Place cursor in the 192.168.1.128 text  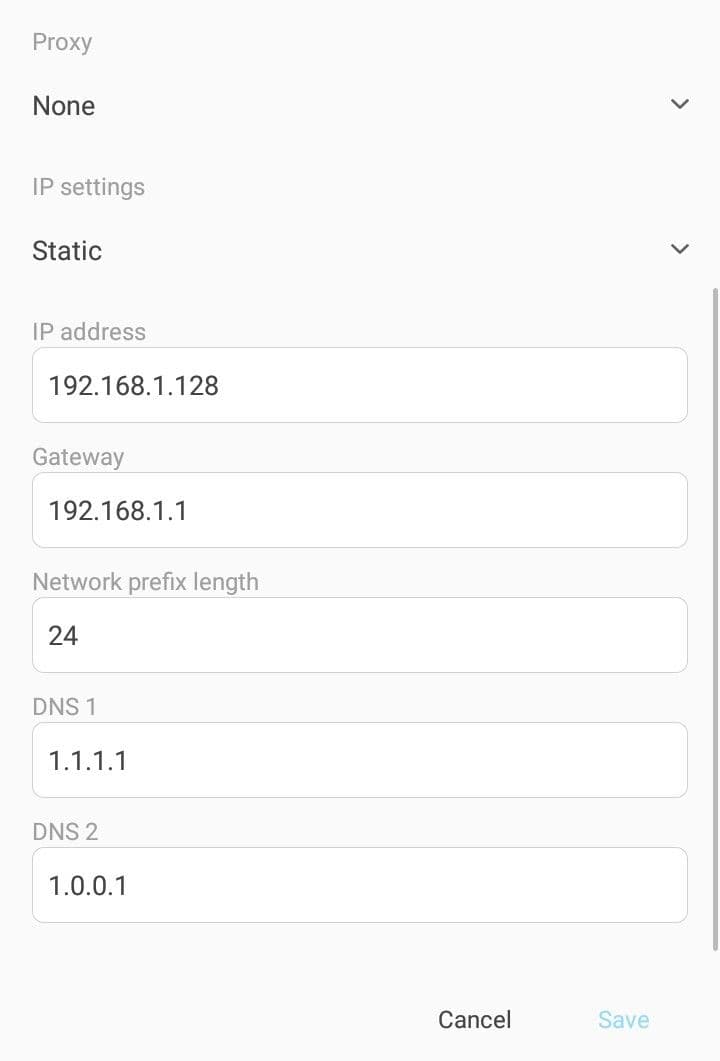[133, 386]
